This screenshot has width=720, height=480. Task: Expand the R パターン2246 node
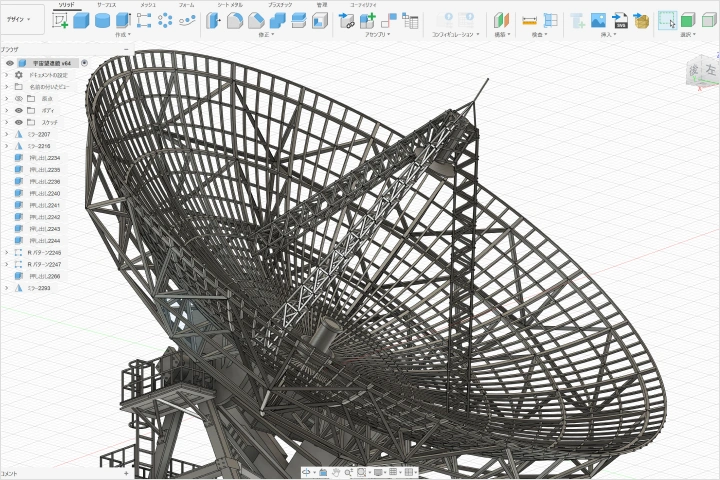6,253
